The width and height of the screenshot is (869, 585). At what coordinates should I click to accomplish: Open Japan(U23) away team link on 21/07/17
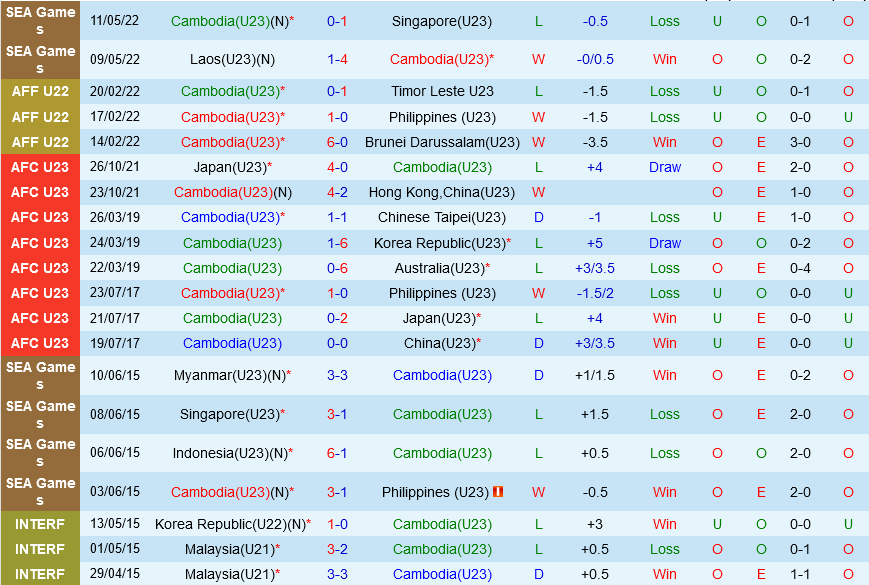(439, 319)
